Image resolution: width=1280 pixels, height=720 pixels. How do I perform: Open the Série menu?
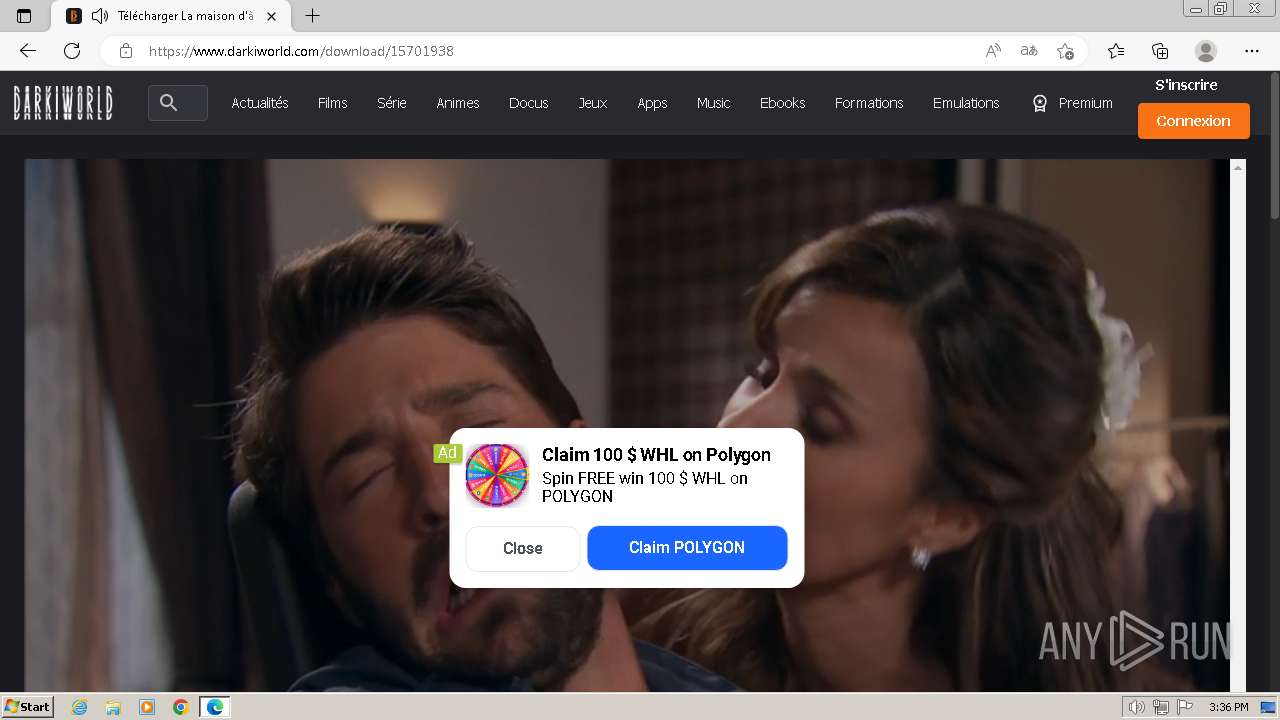(x=392, y=103)
